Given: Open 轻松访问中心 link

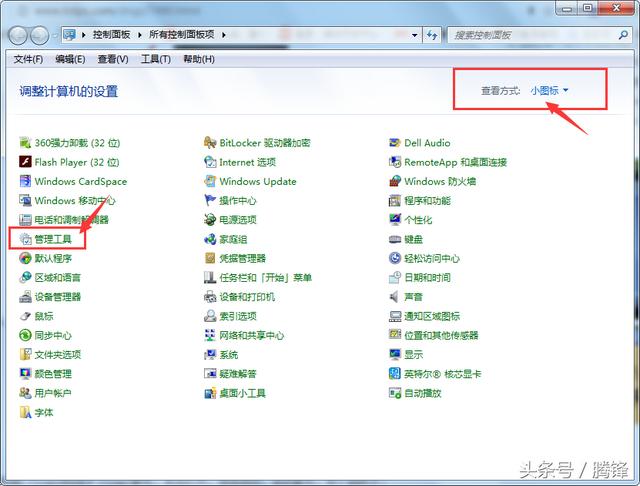Looking at the screenshot, I should [x=432, y=258].
